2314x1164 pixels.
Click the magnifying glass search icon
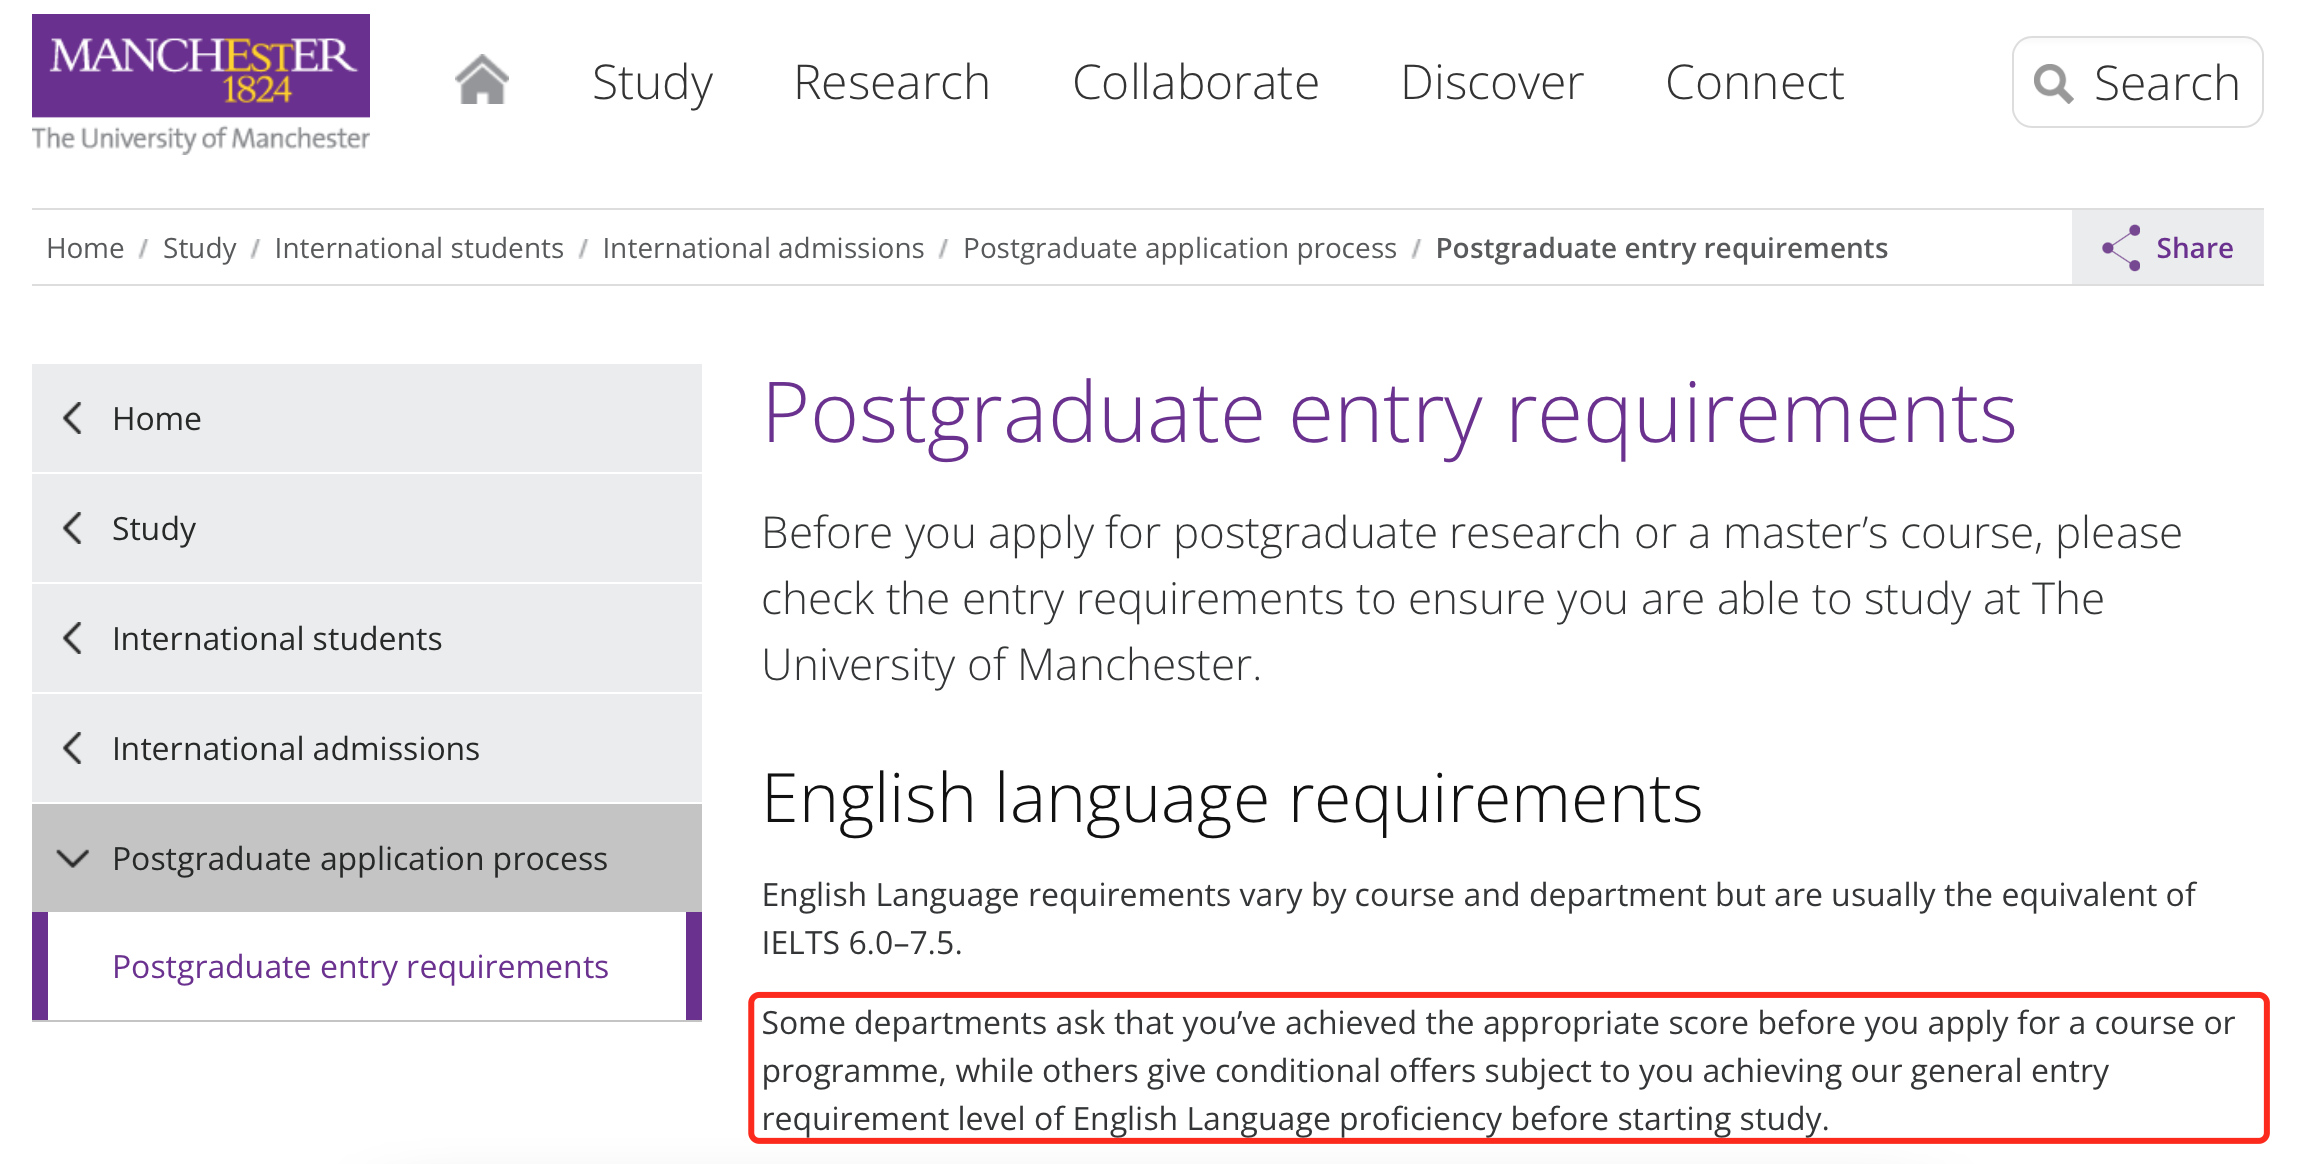[2053, 83]
